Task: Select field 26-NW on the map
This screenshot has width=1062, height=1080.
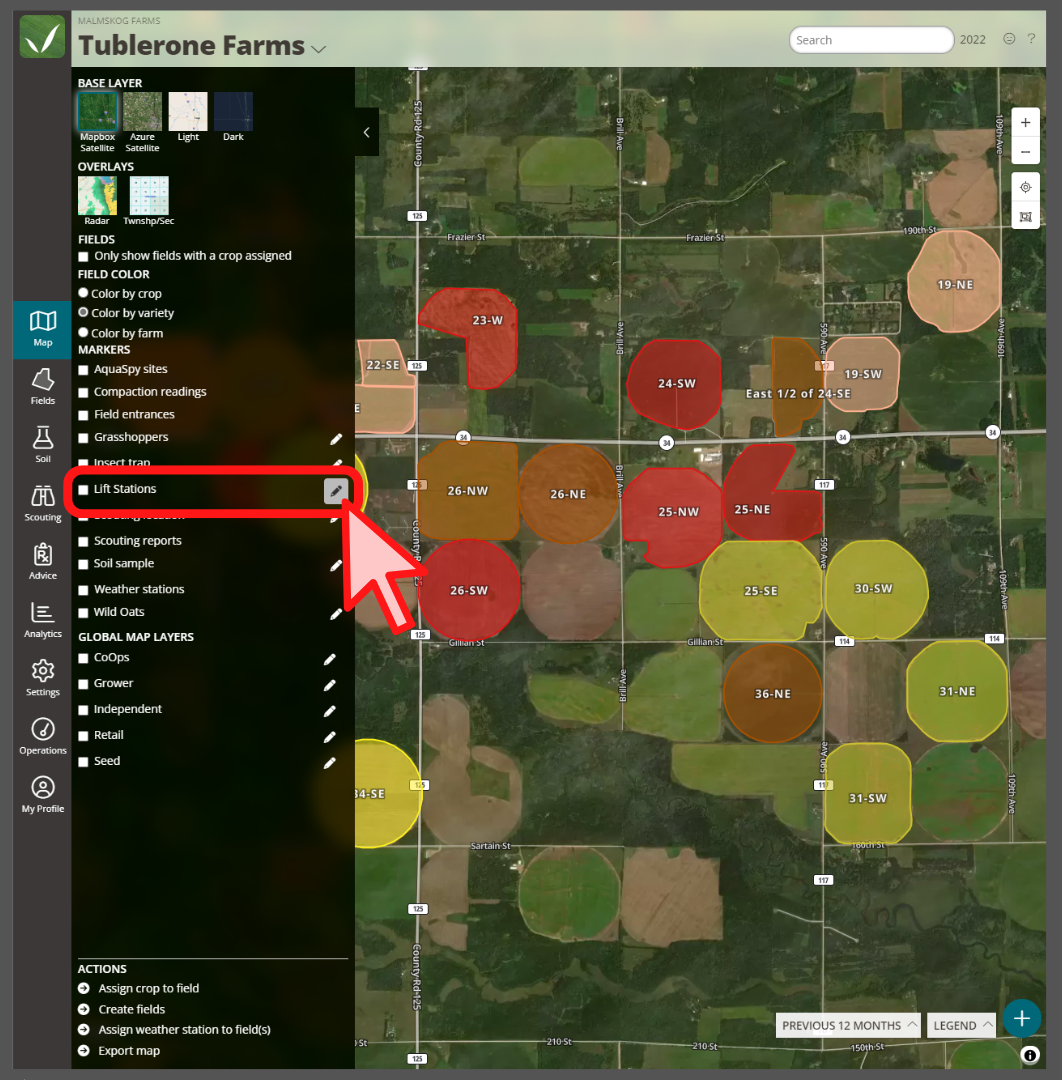Action: [468, 490]
